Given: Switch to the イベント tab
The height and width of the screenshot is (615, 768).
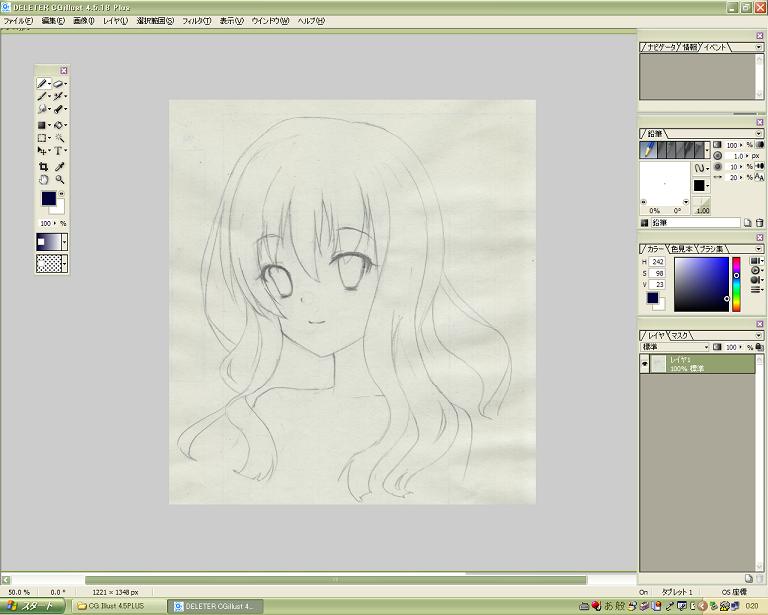Looking at the screenshot, I should click(716, 47).
